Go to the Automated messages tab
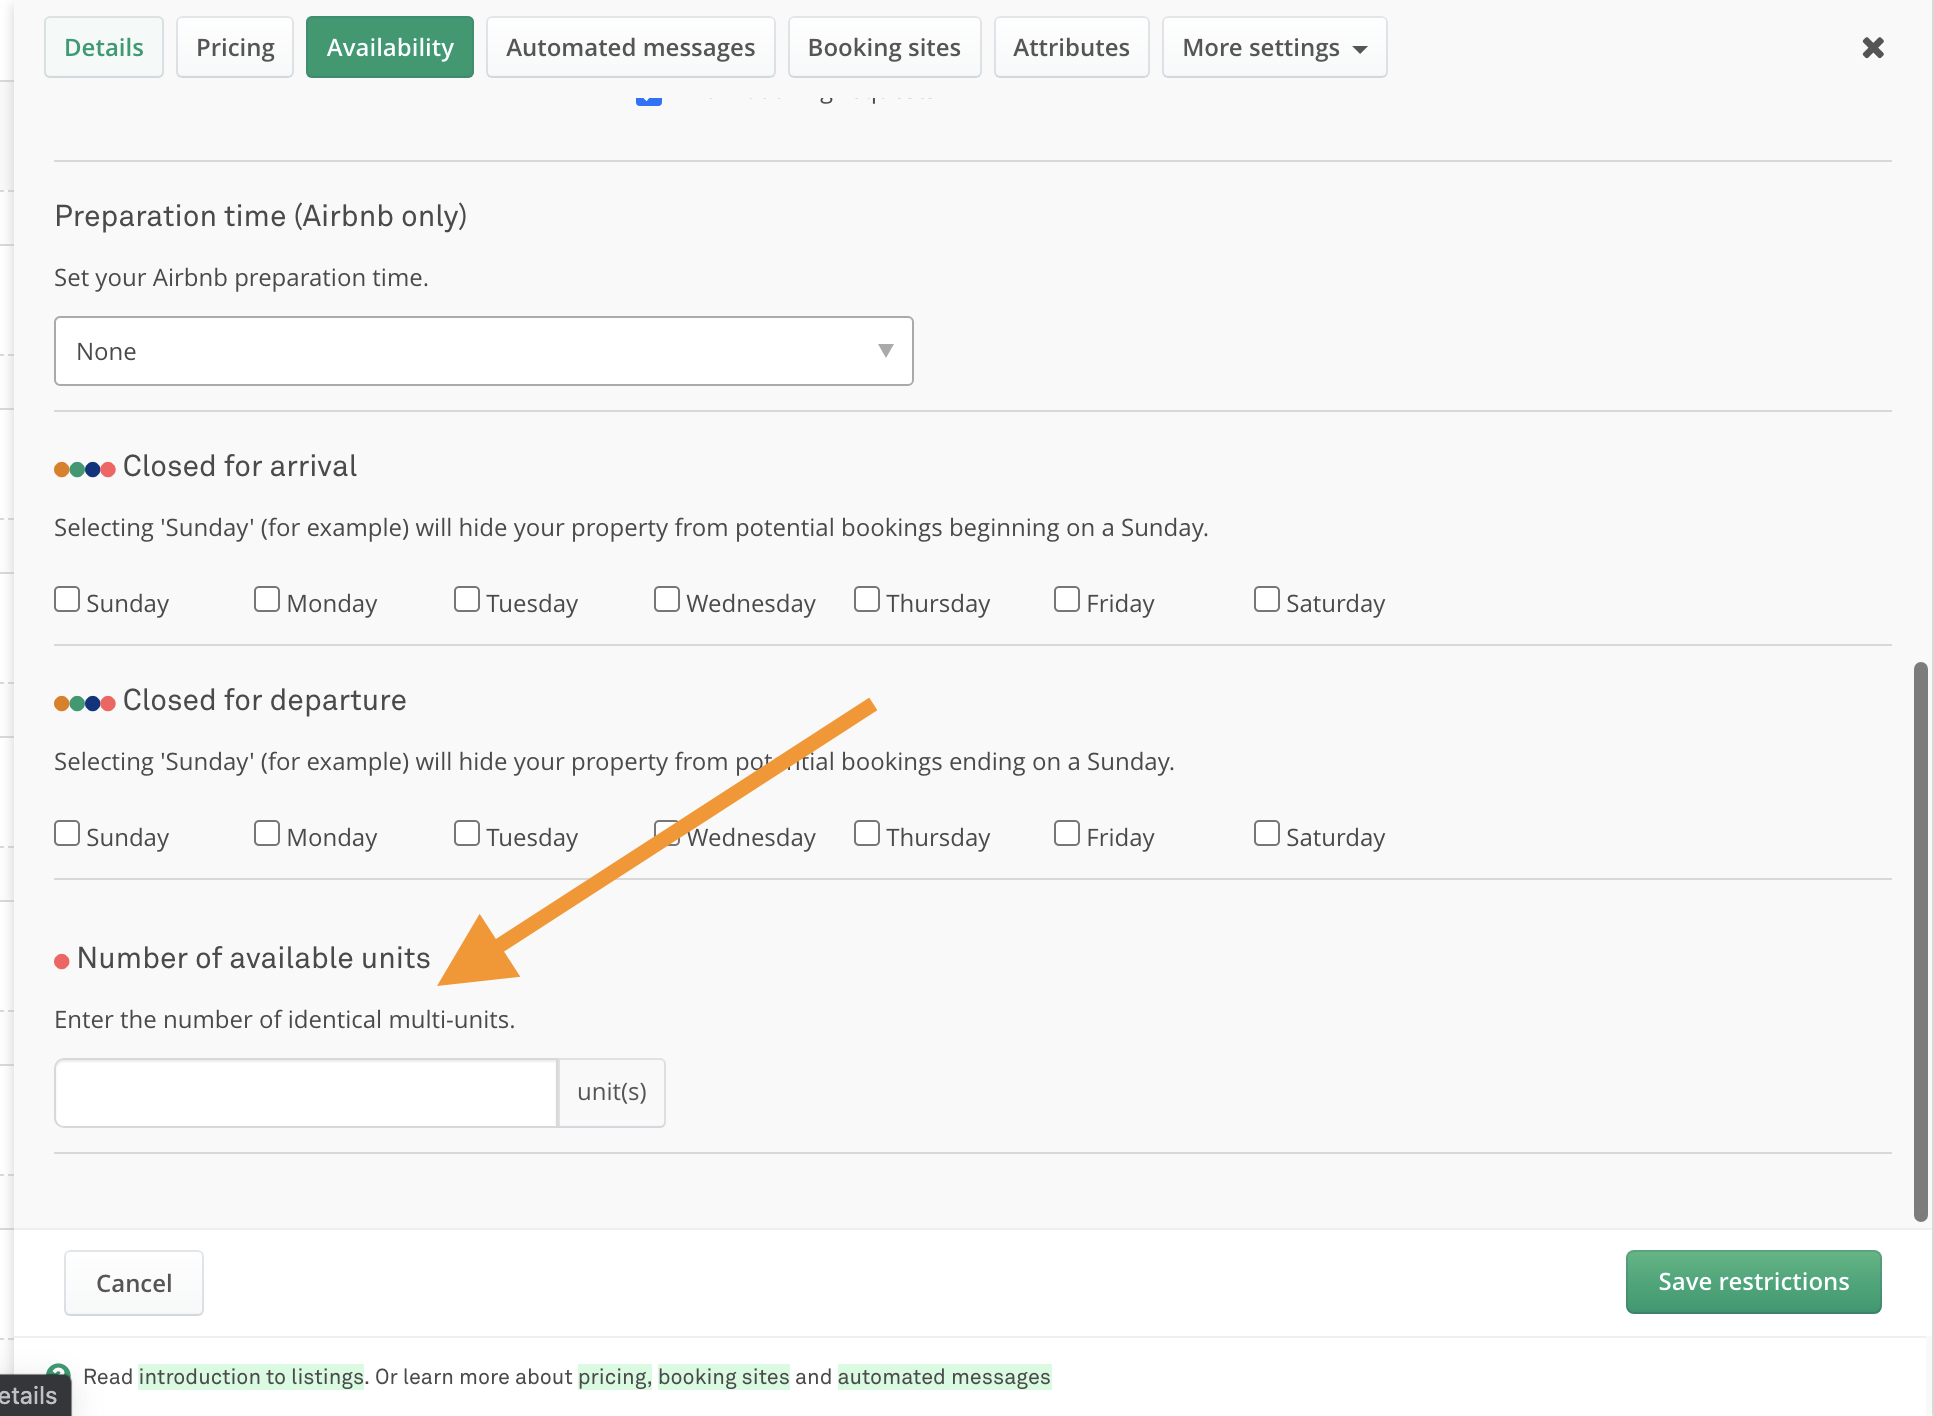The width and height of the screenshot is (1934, 1416). [630, 47]
